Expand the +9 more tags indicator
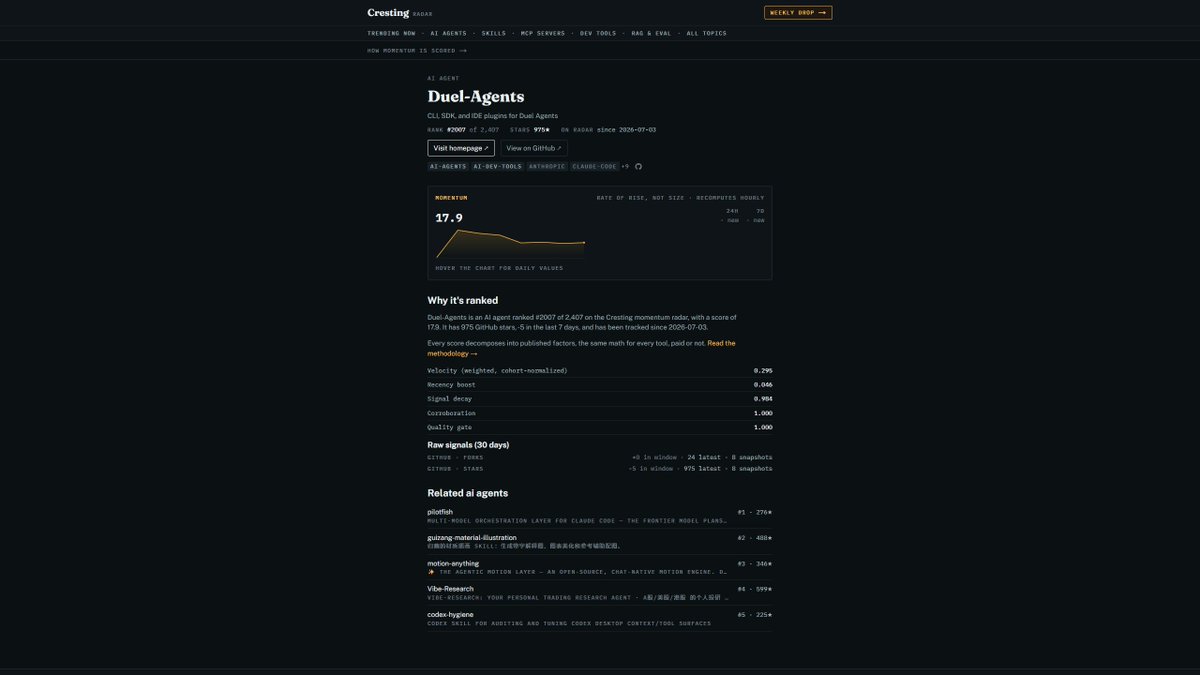The height and width of the screenshot is (675, 1200). 625,167
